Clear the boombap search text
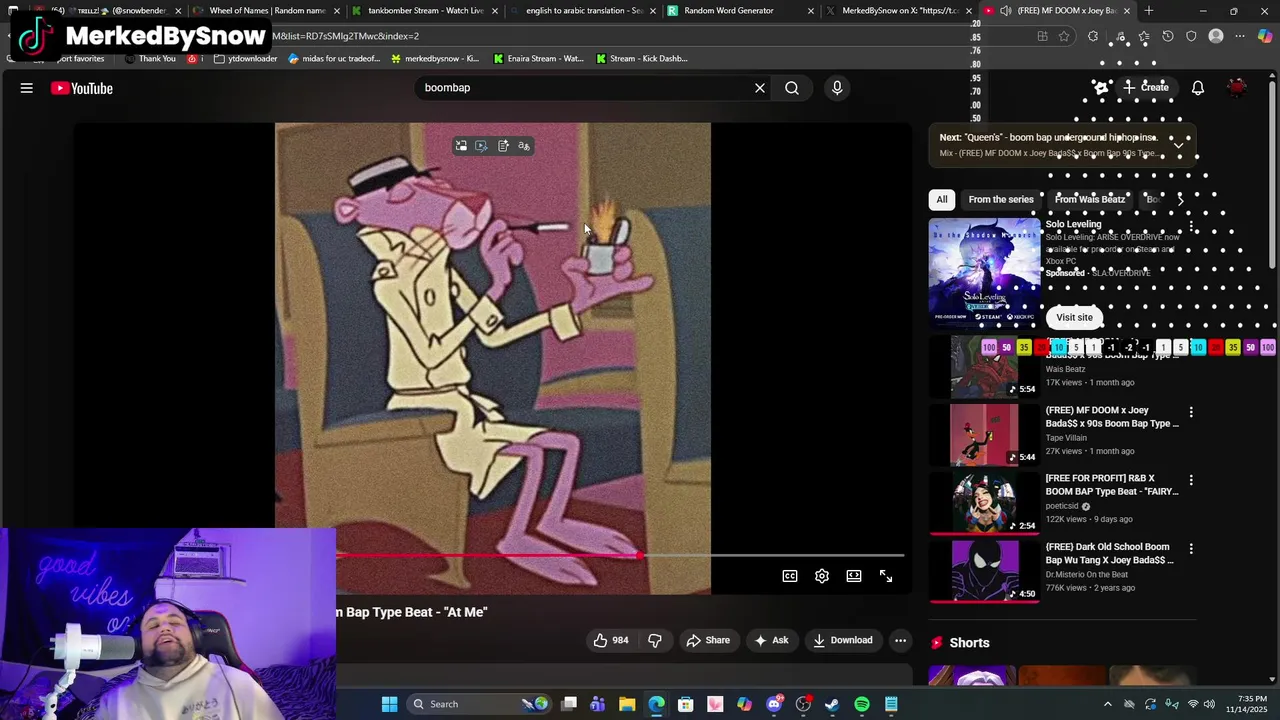Image resolution: width=1280 pixels, height=720 pixels. 760,88
